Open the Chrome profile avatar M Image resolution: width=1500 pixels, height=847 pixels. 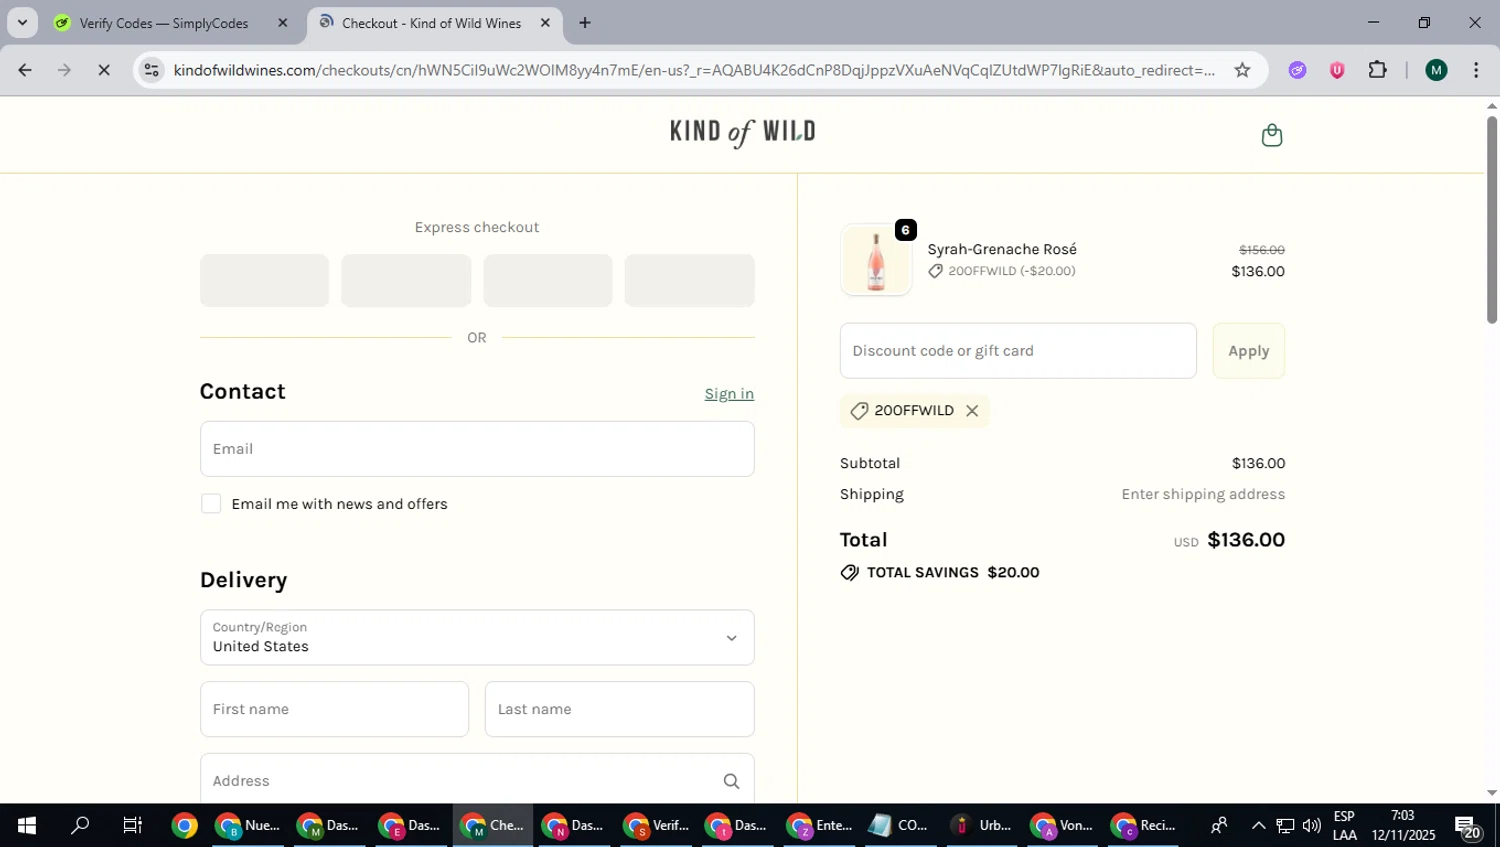coord(1436,70)
